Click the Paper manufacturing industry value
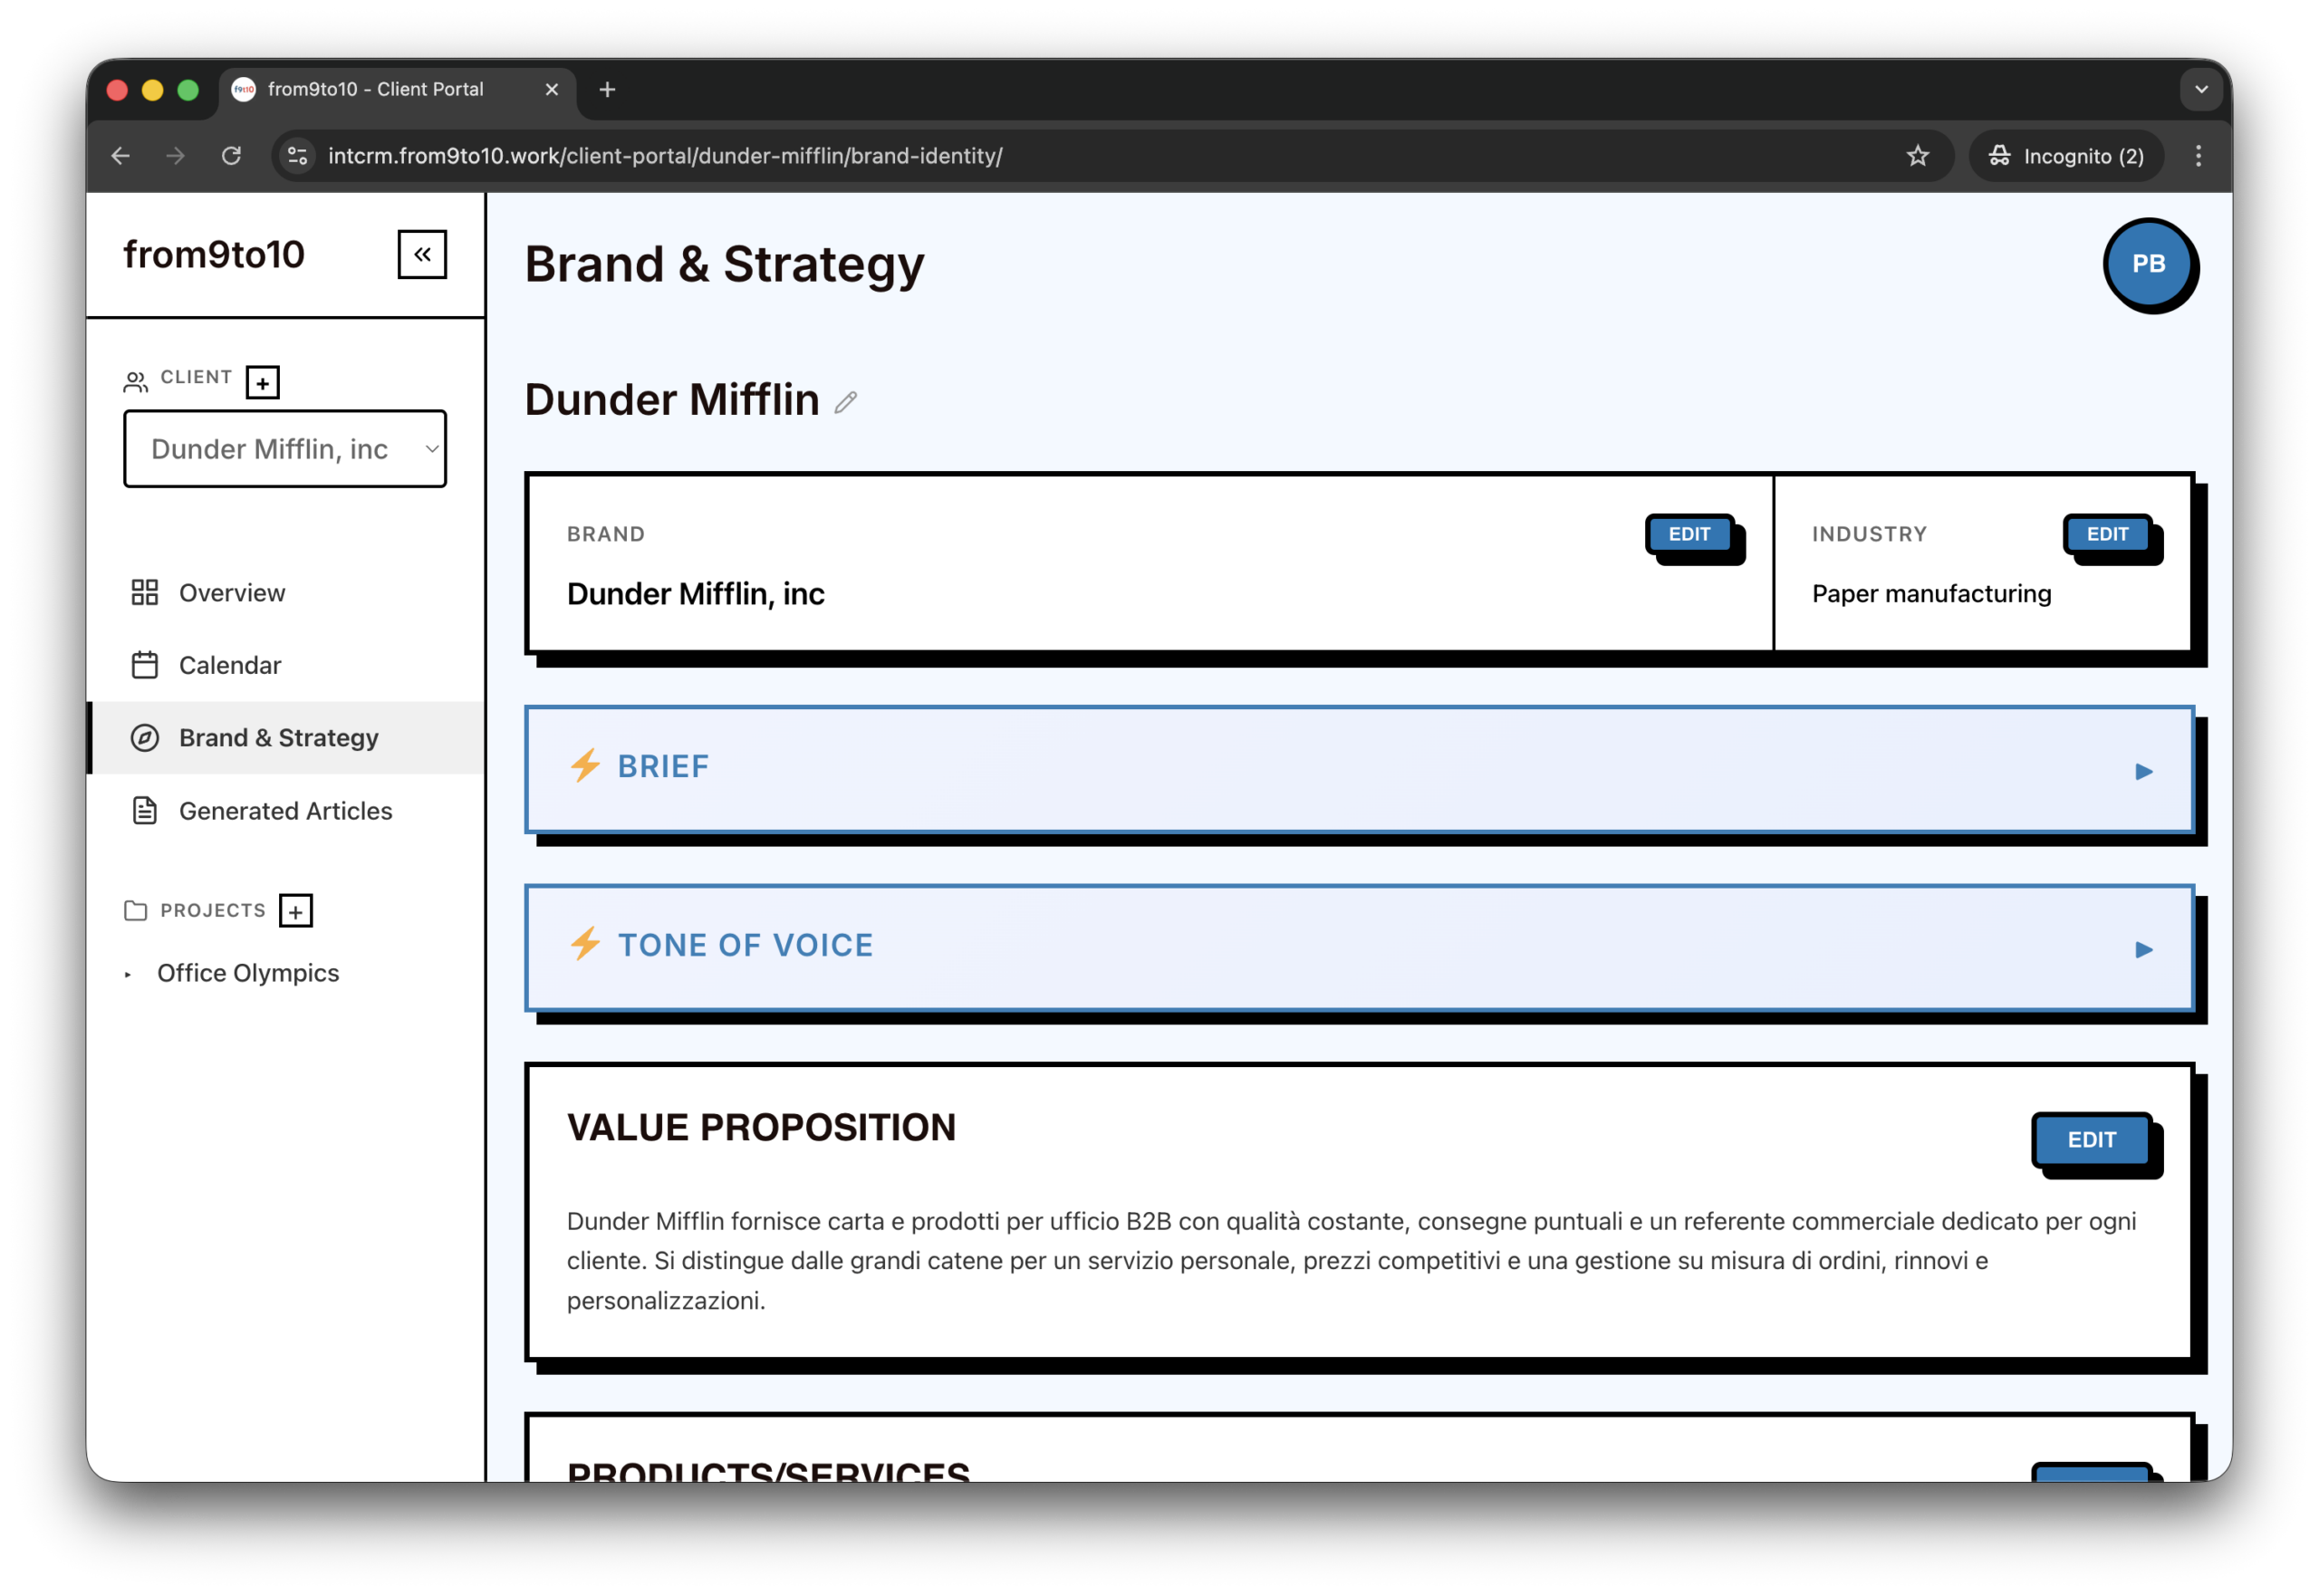Screen dimensions: 2319x1596 tap(1931, 594)
